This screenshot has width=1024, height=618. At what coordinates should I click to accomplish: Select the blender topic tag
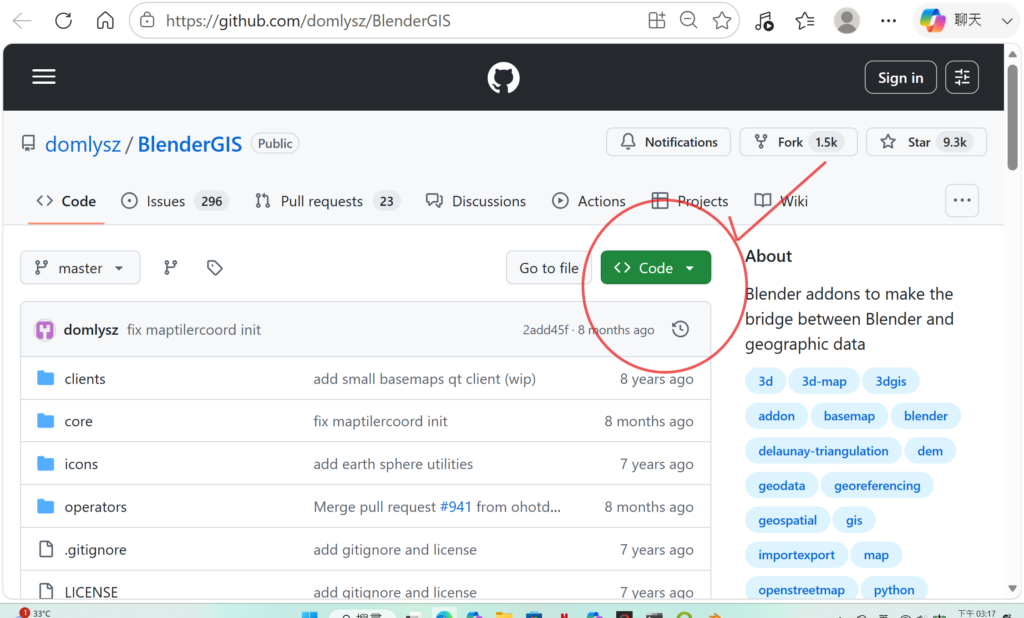coord(925,416)
